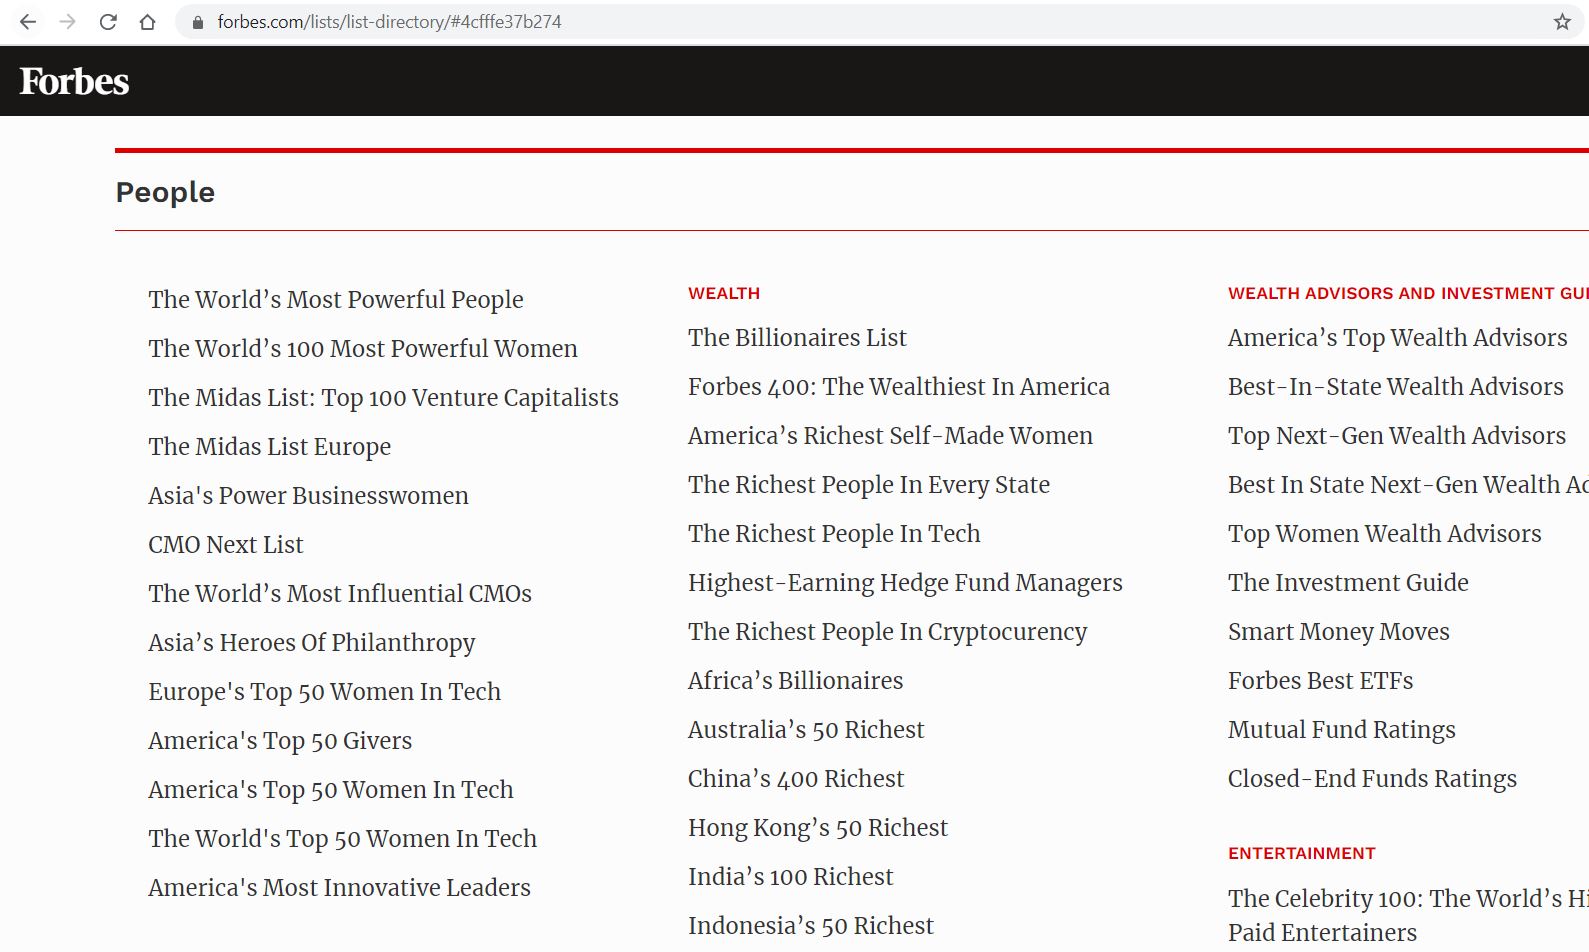Image resolution: width=1589 pixels, height=952 pixels.
Task: Open America's Top 50 Givers
Action: pyautogui.click(x=280, y=741)
